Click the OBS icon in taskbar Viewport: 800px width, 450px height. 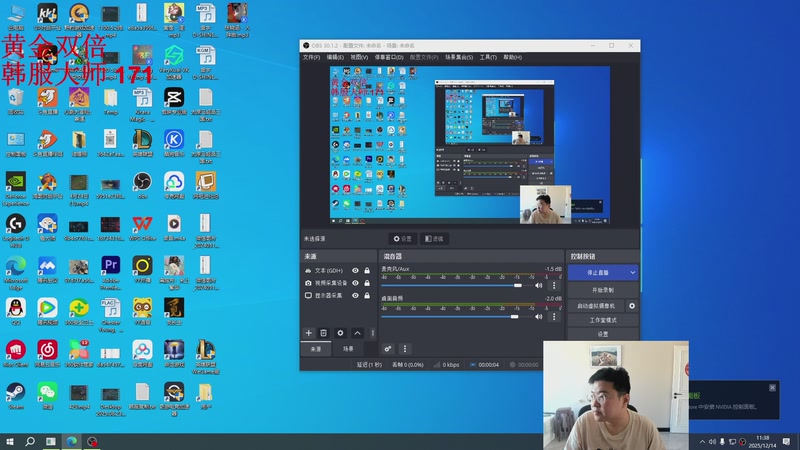coord(92,441)
